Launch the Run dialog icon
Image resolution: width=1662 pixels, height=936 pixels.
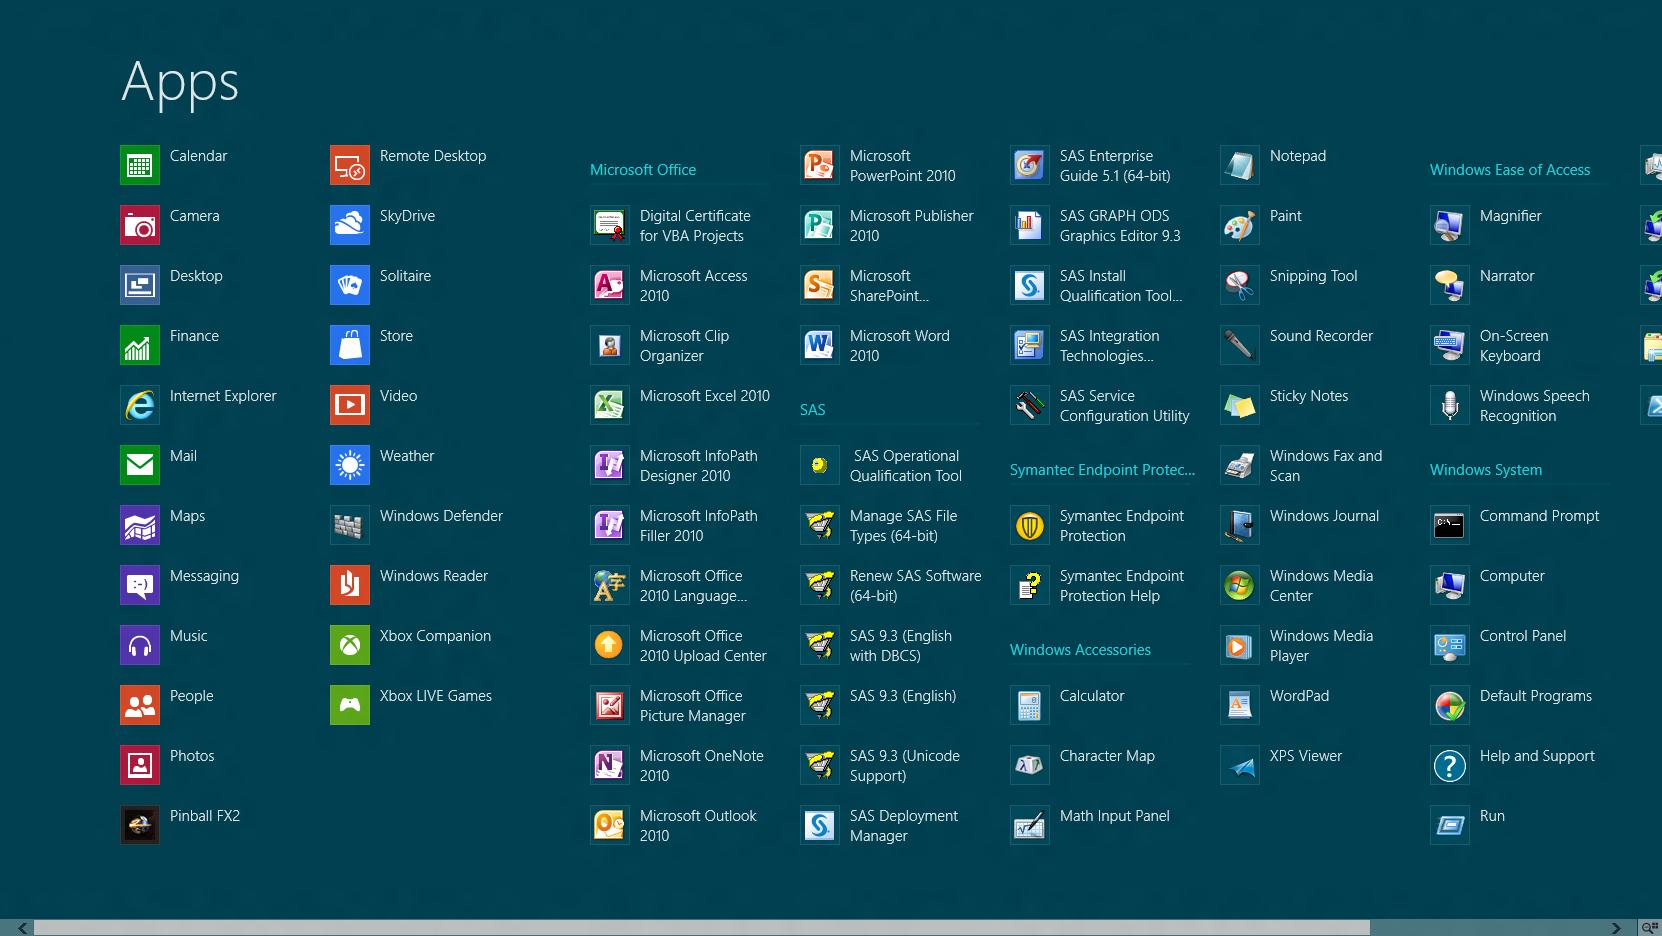pos(1450,825)
